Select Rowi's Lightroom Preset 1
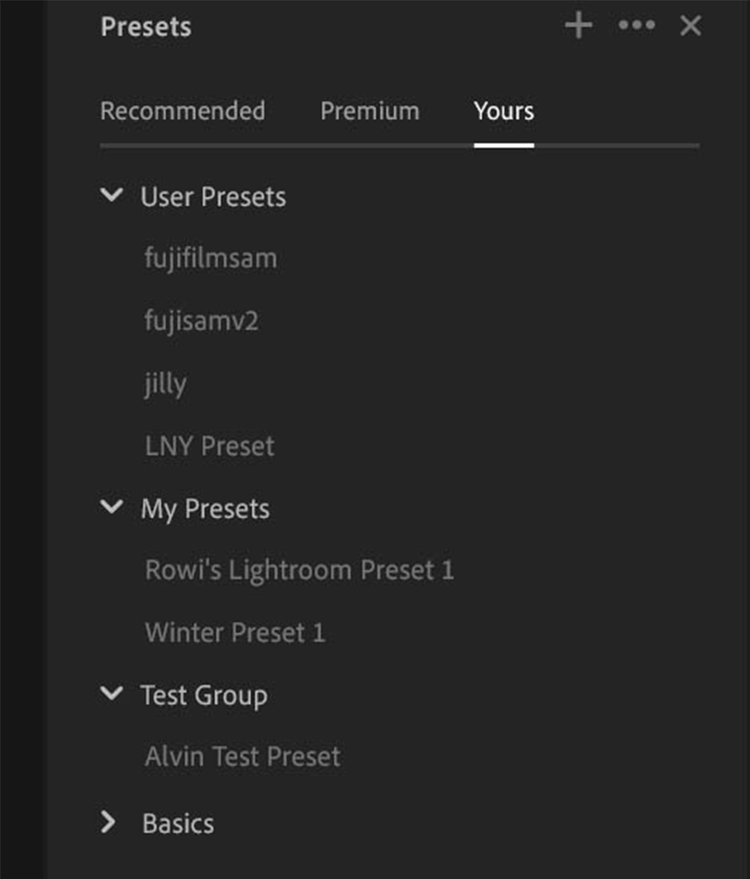The height and width of the screenshot is (879, 750). 299,571
